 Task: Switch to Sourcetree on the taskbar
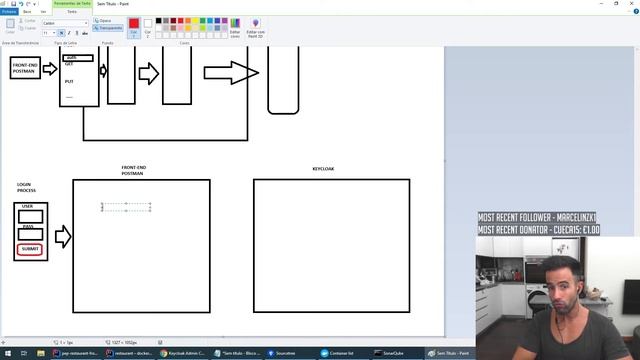(x=290, y=353)
